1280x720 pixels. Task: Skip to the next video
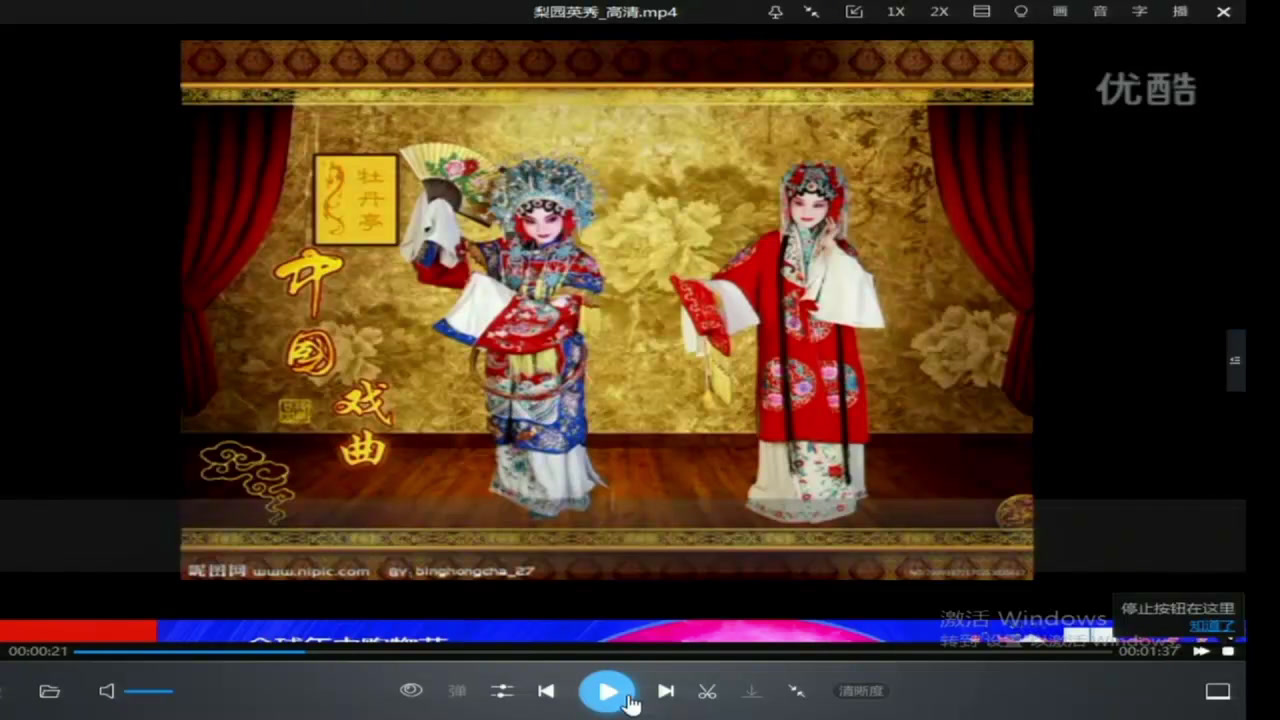pos(666,691)
